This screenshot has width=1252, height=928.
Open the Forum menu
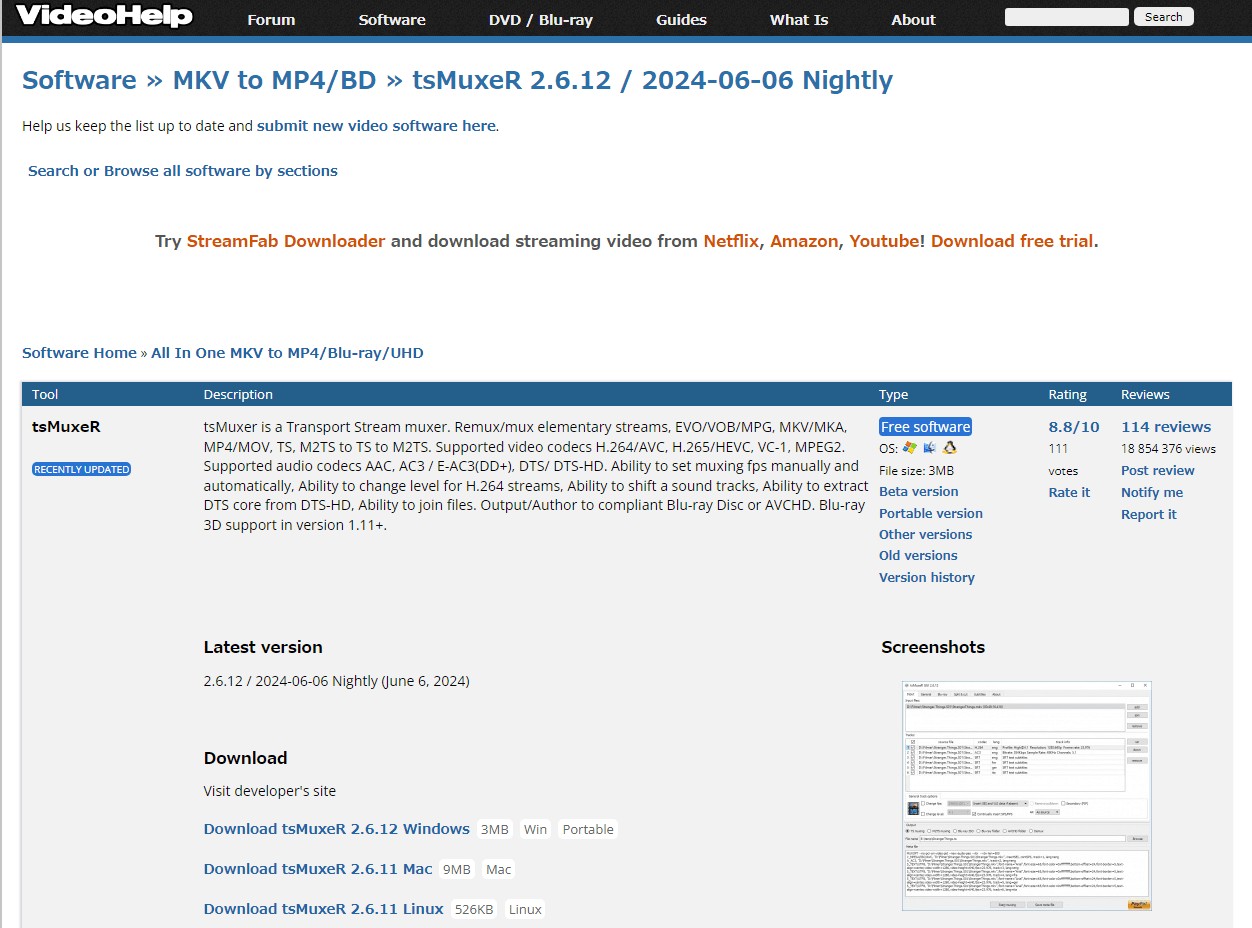[271, 20]
